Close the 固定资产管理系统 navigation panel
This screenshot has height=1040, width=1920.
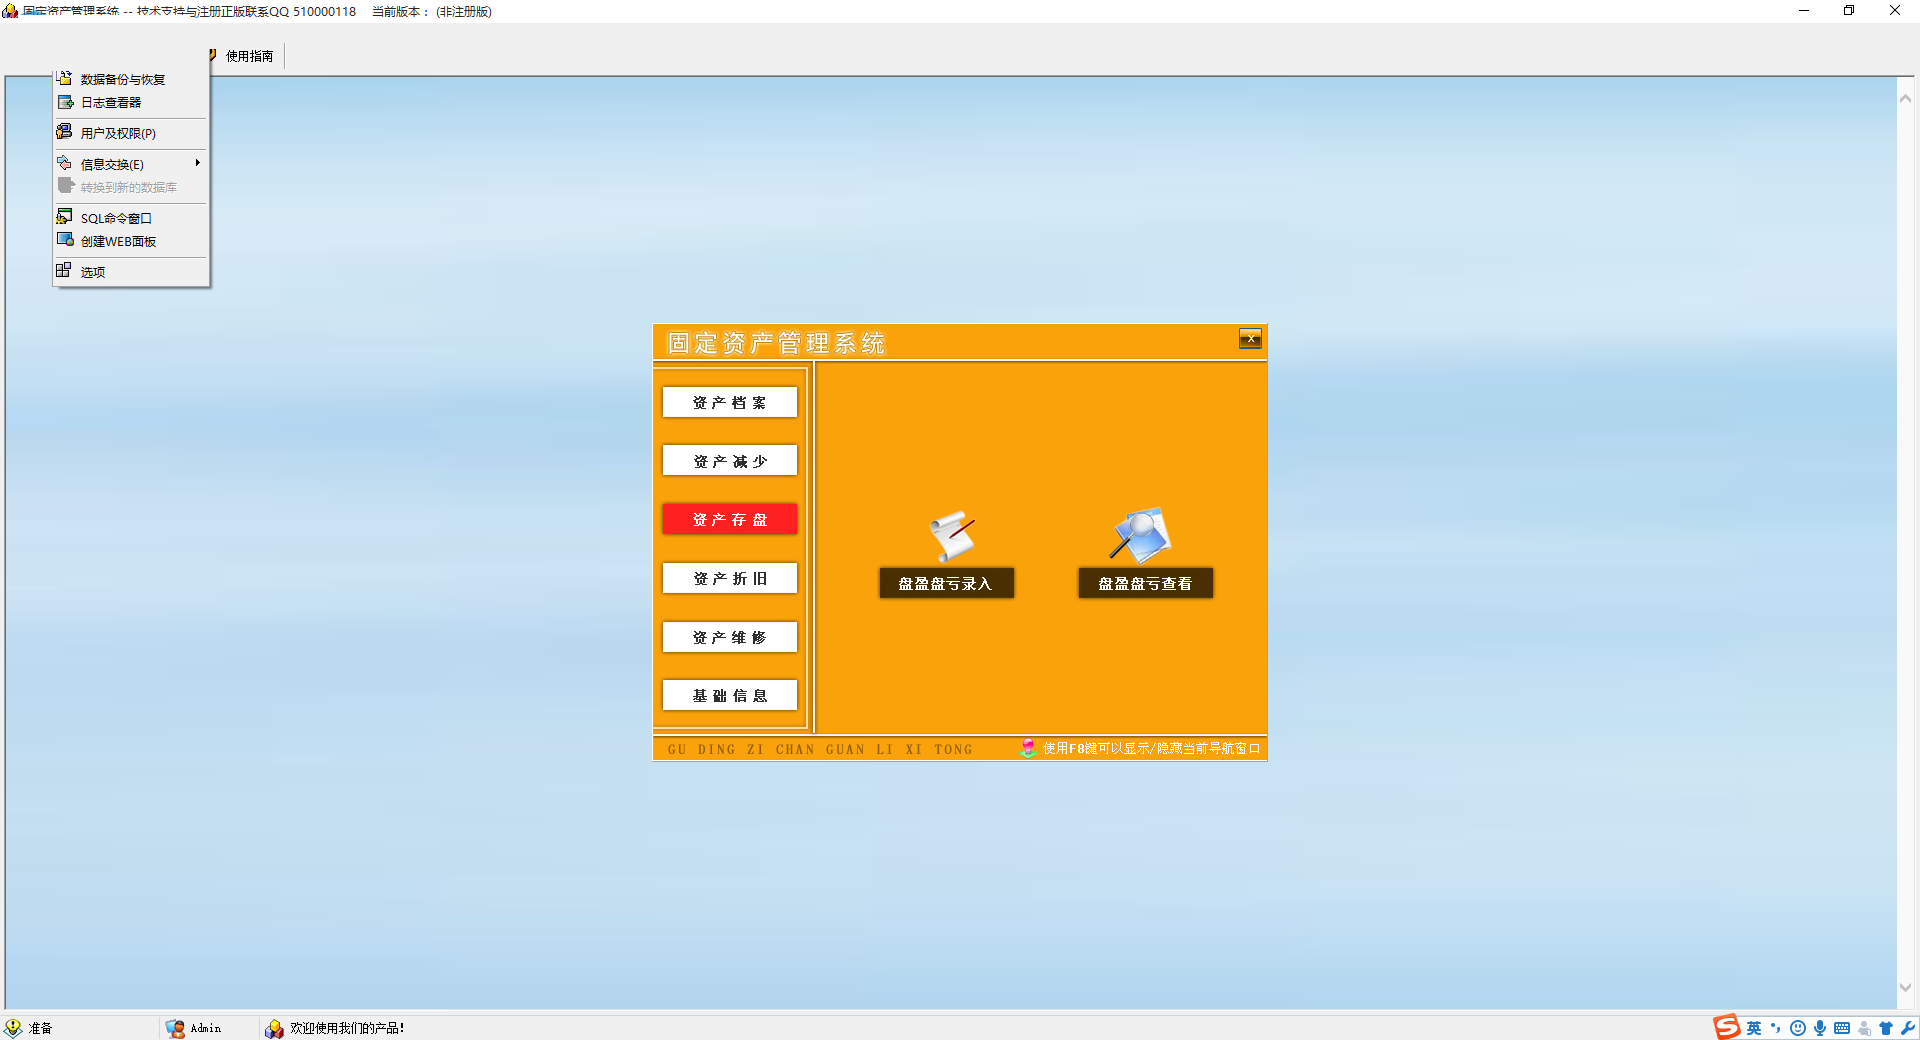pos(1250,339)
